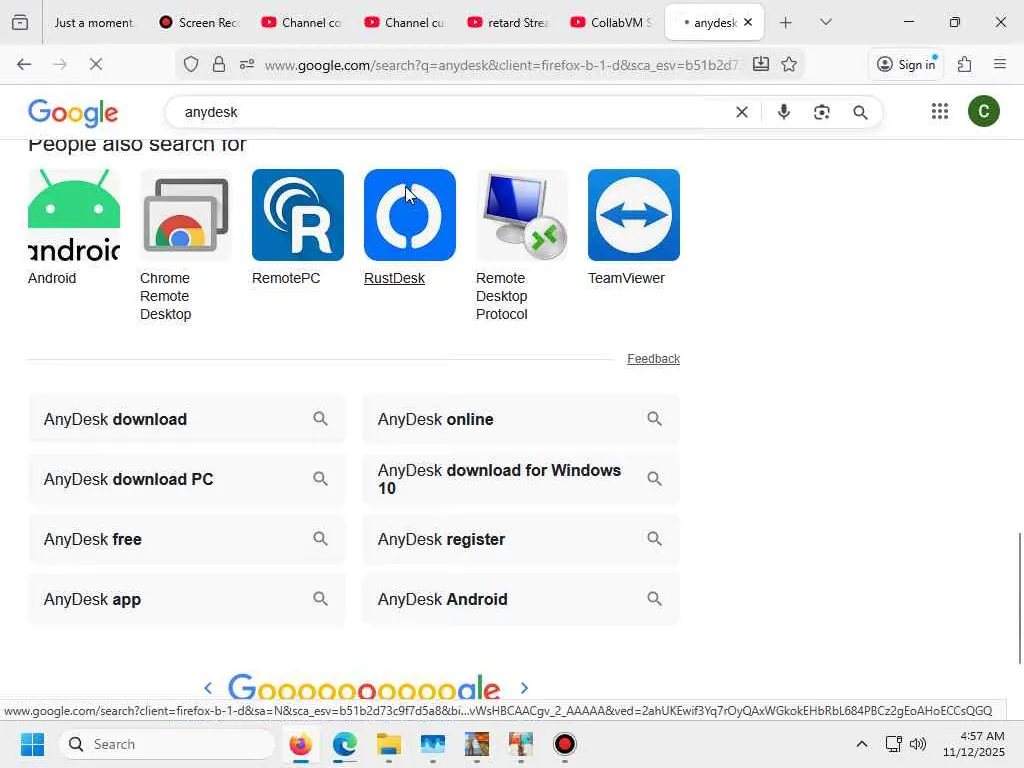The height and width of the screenshot is (768, 1024).
Task: Open Google apps grid
Action: tap(940, 112)
